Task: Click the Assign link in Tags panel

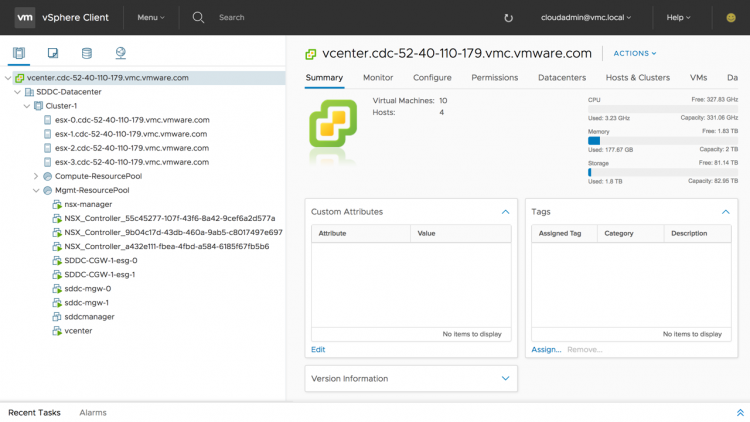Action: (546, 349)
